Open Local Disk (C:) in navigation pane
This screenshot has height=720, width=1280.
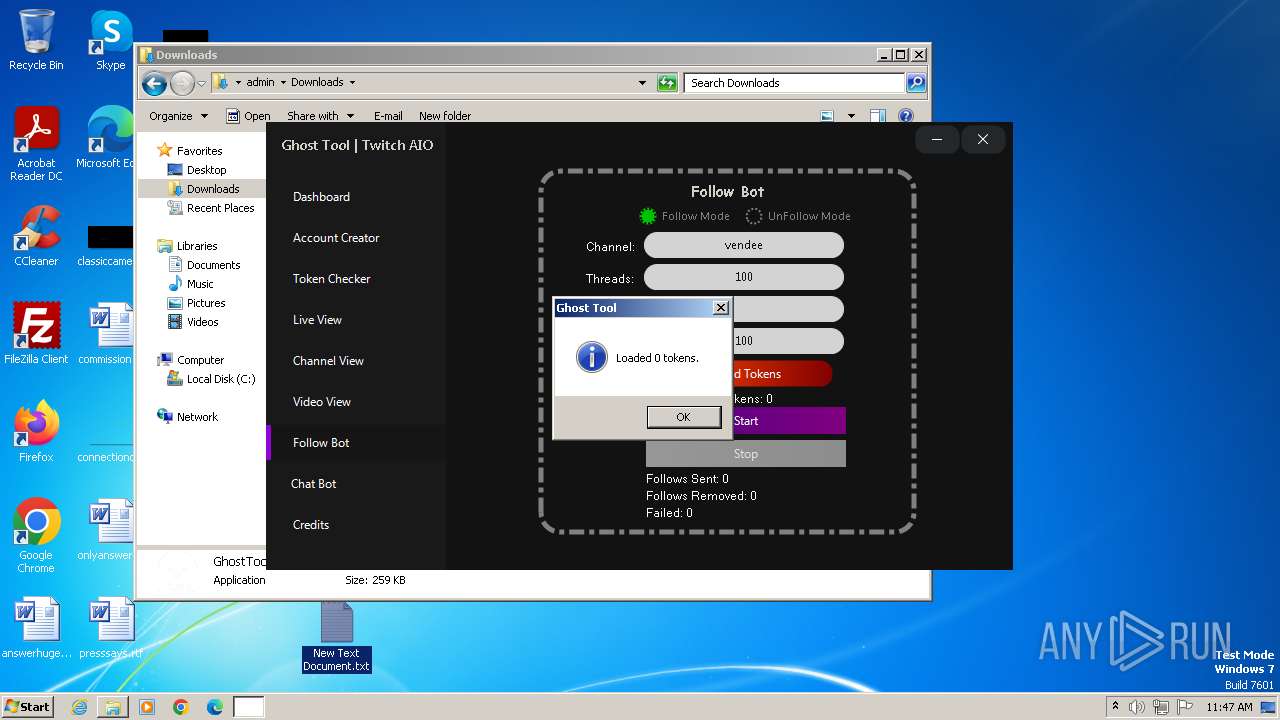click(221, 379)
